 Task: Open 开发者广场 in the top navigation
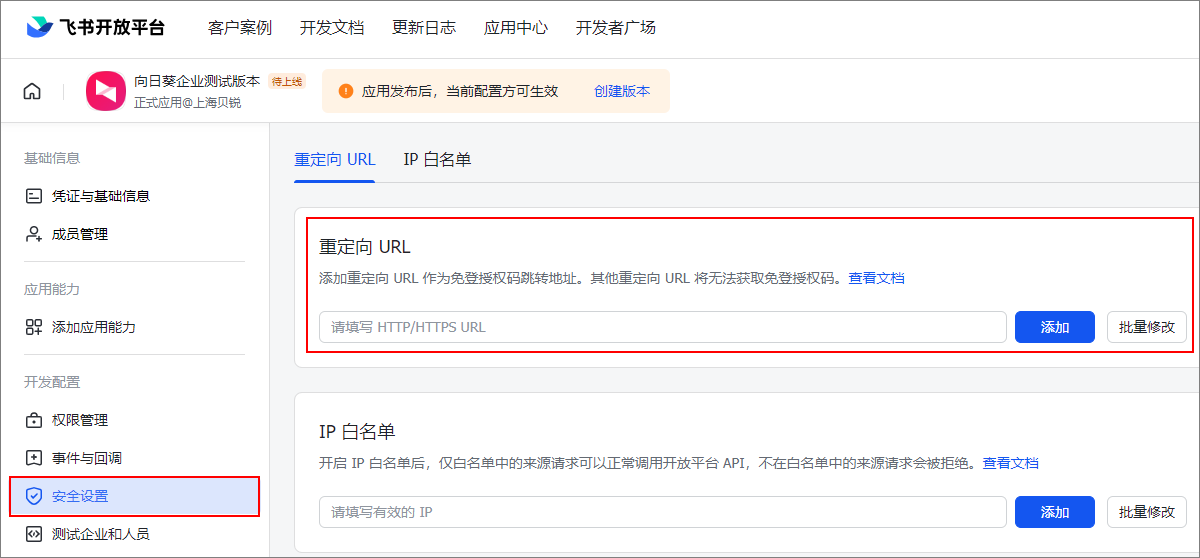pyautogui.click(x=616, y=28)
